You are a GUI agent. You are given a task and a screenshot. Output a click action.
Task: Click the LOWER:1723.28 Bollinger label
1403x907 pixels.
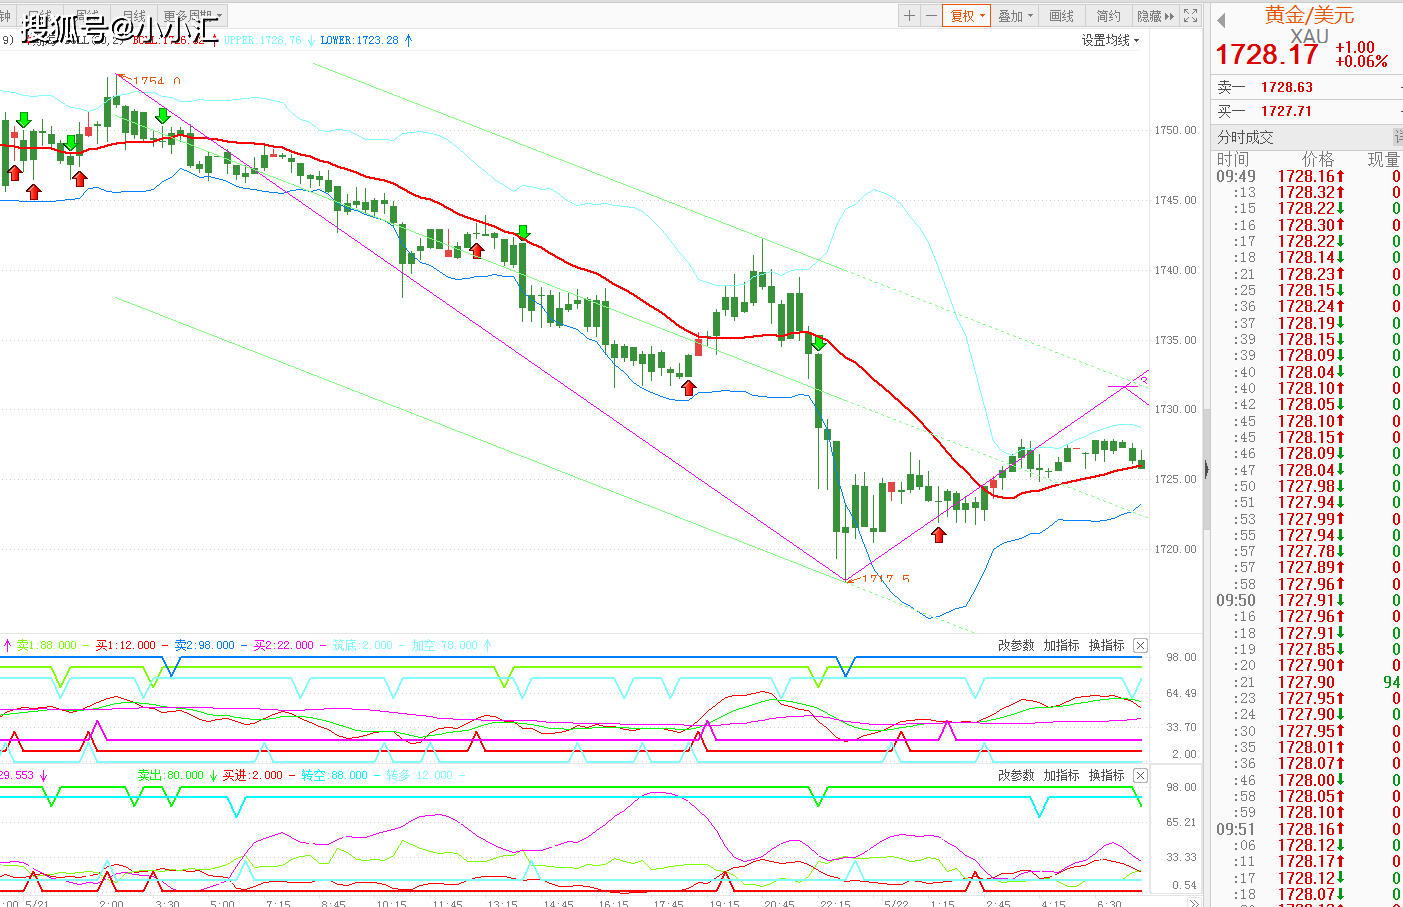(x=360, y=40)
